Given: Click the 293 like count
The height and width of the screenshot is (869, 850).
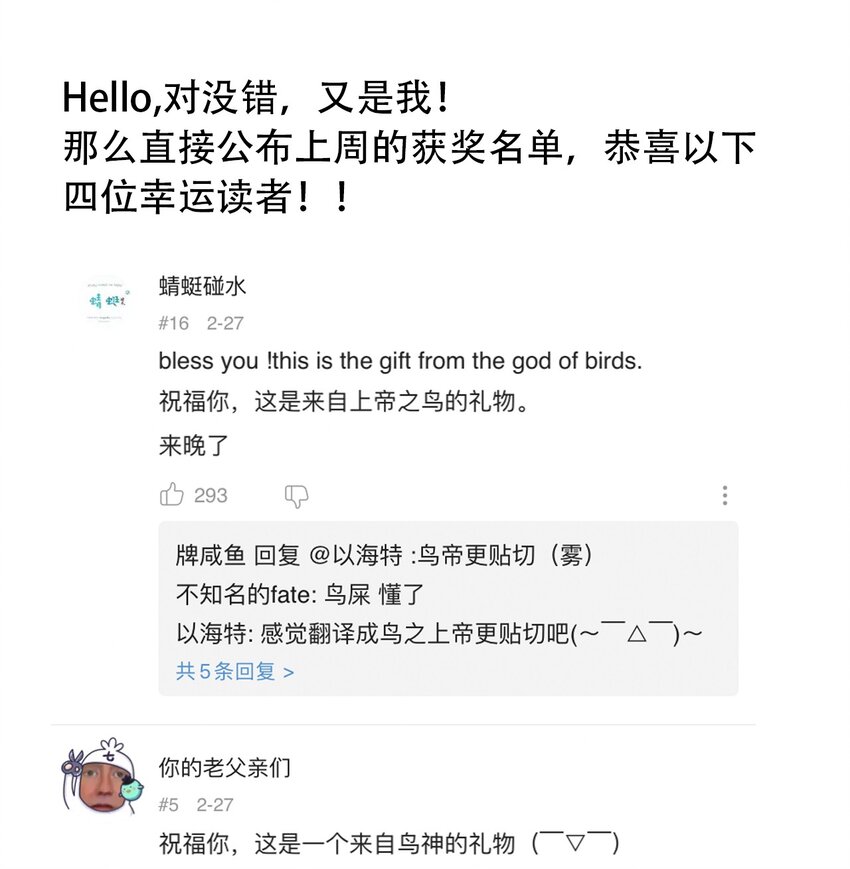Looking at the screenshot, I should click(x=211, y=496).
